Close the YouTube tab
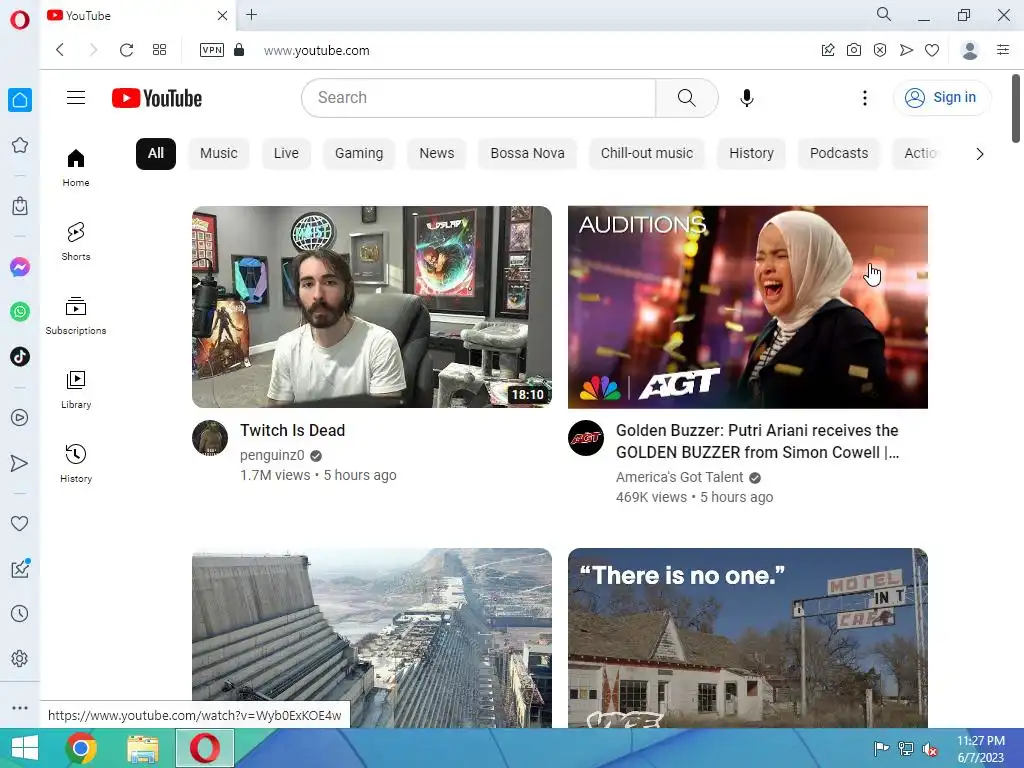The height and width of the screenshot is (768, 1024). 222,15
